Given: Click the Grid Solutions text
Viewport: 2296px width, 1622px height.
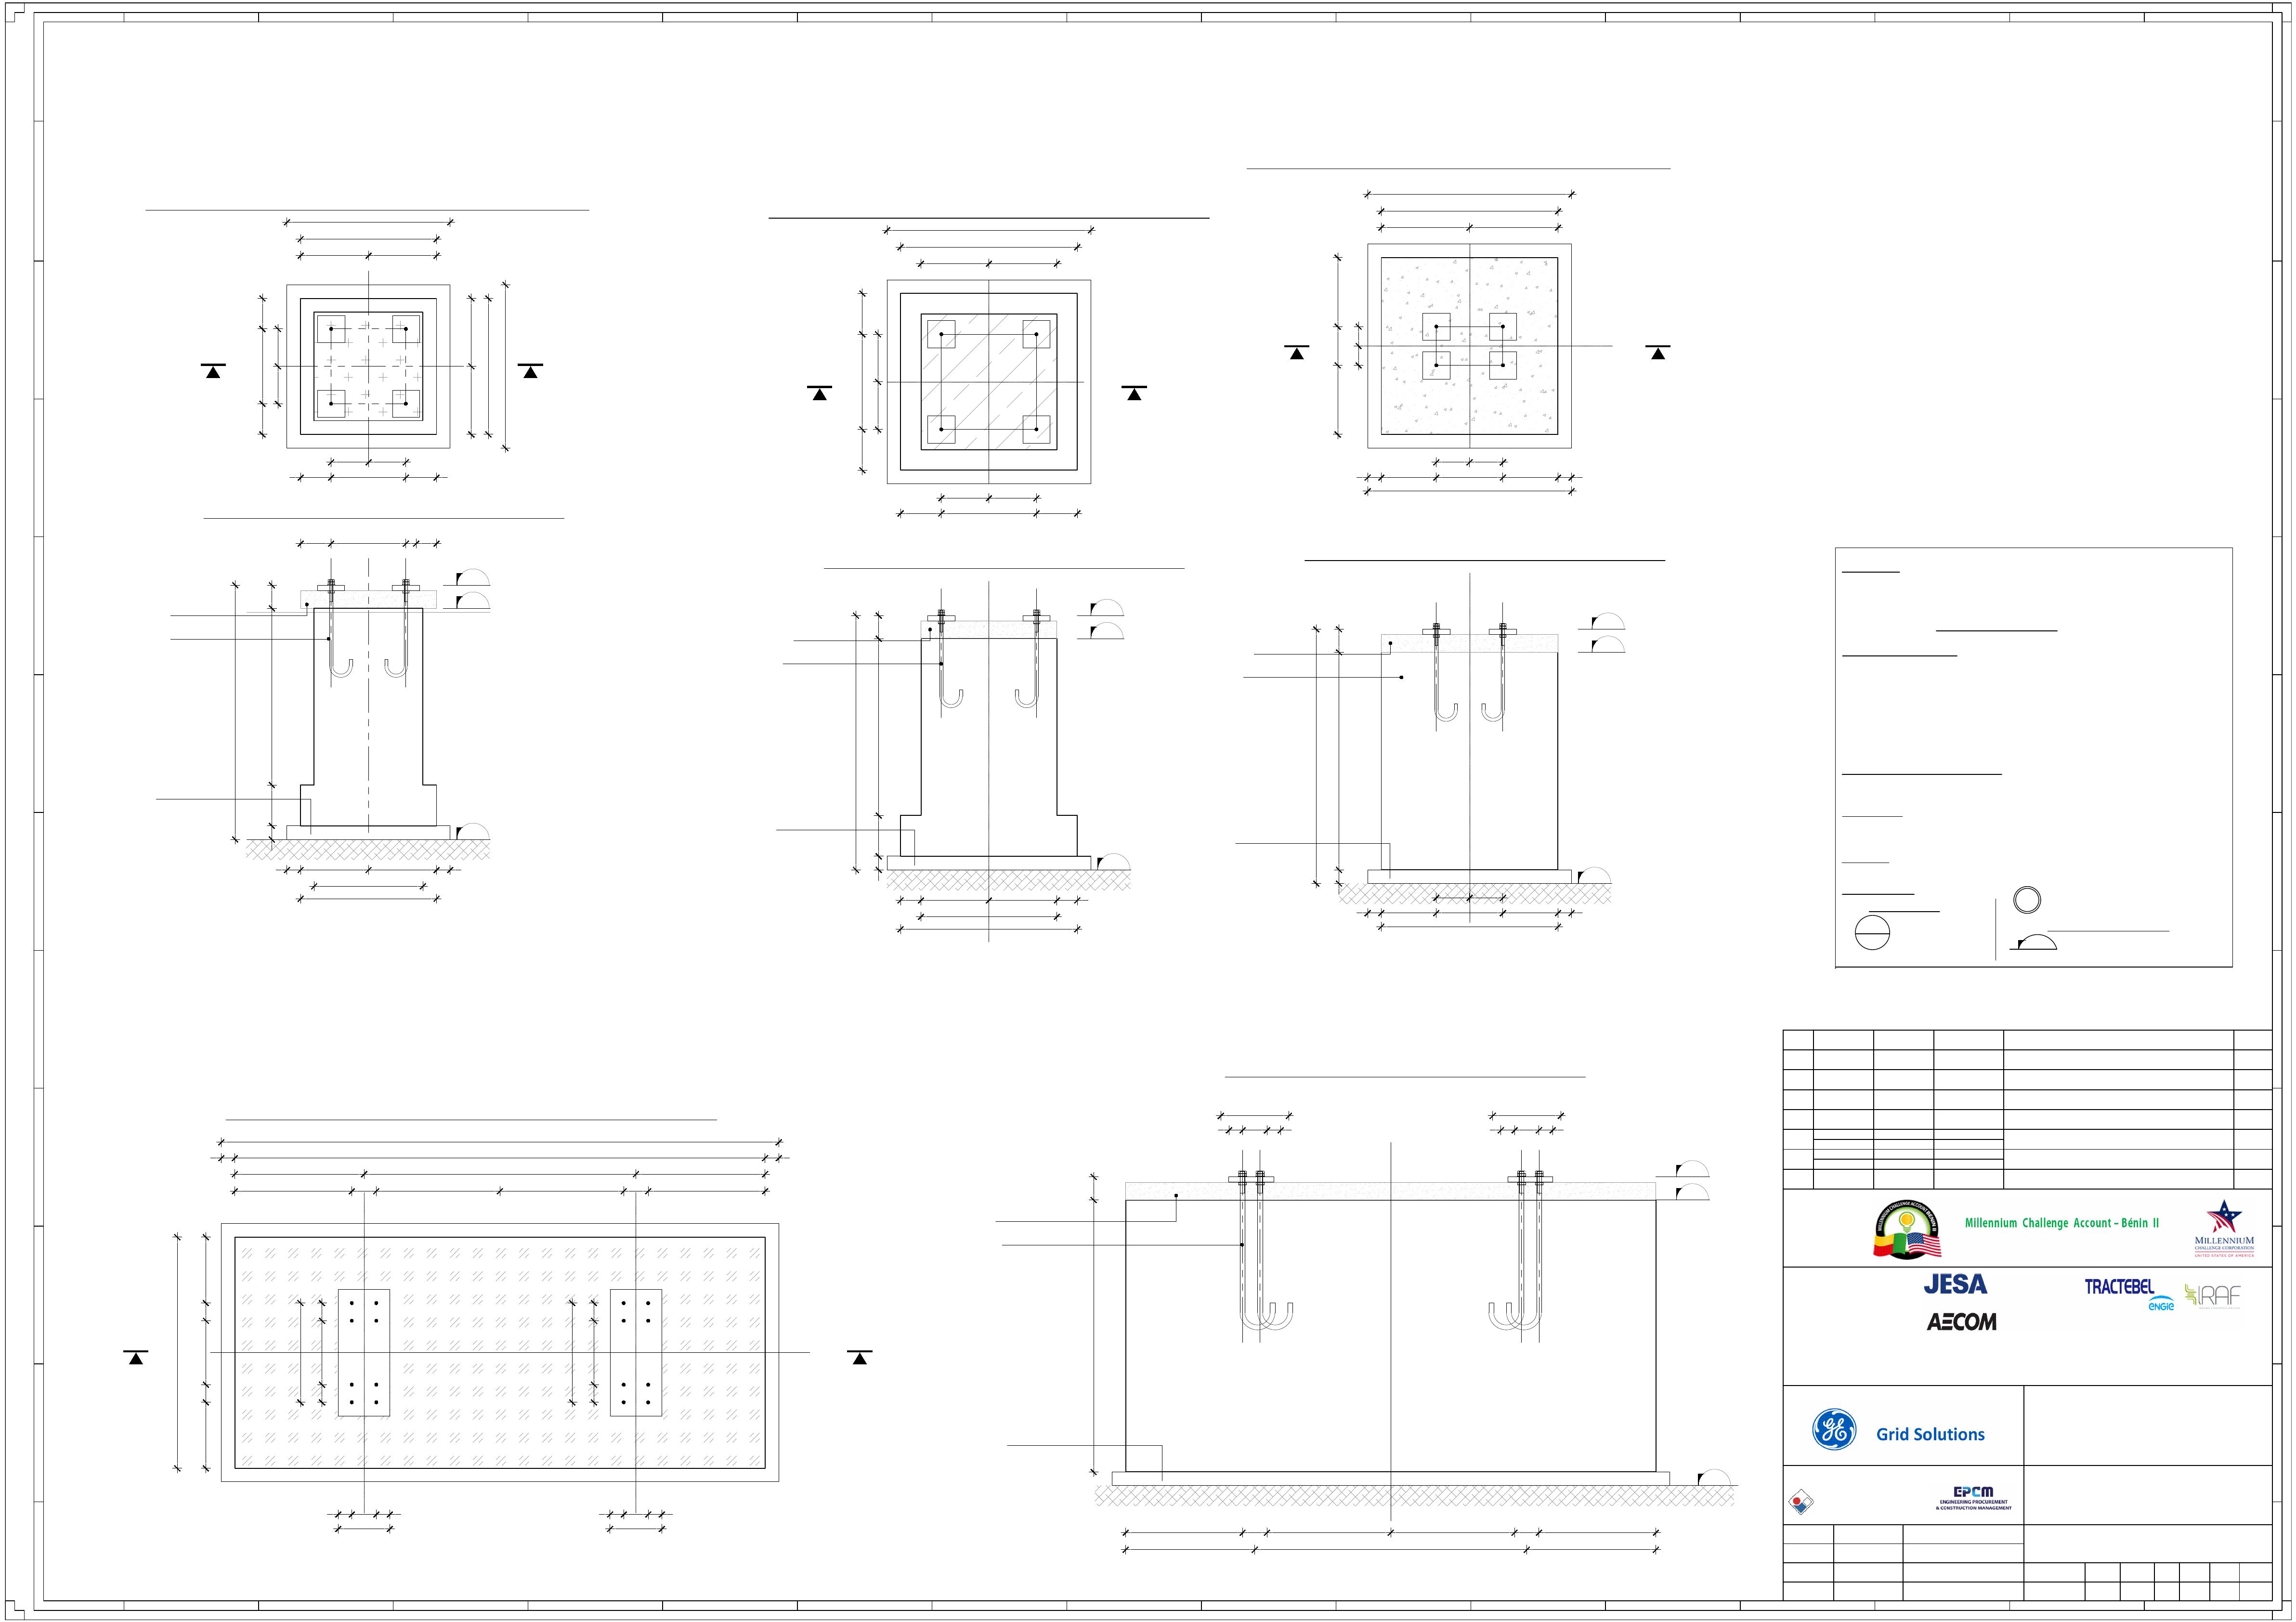Looking at the screenshot, I should point(1930,1434).
